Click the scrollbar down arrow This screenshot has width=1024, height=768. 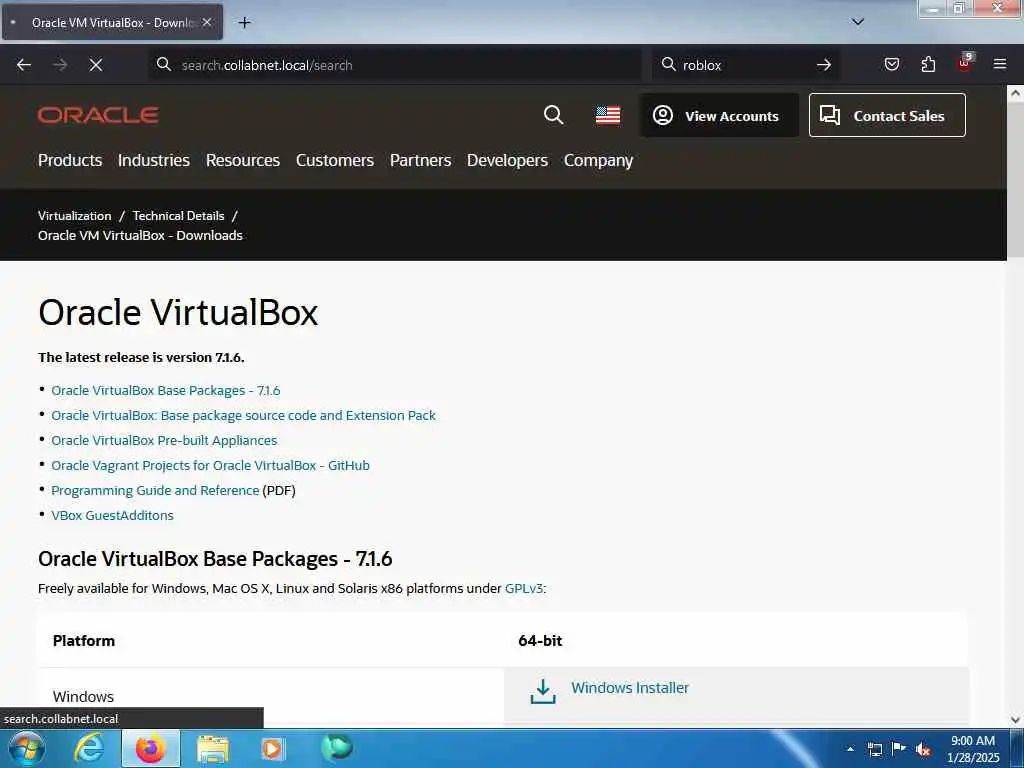click(x=1016, y=720)
